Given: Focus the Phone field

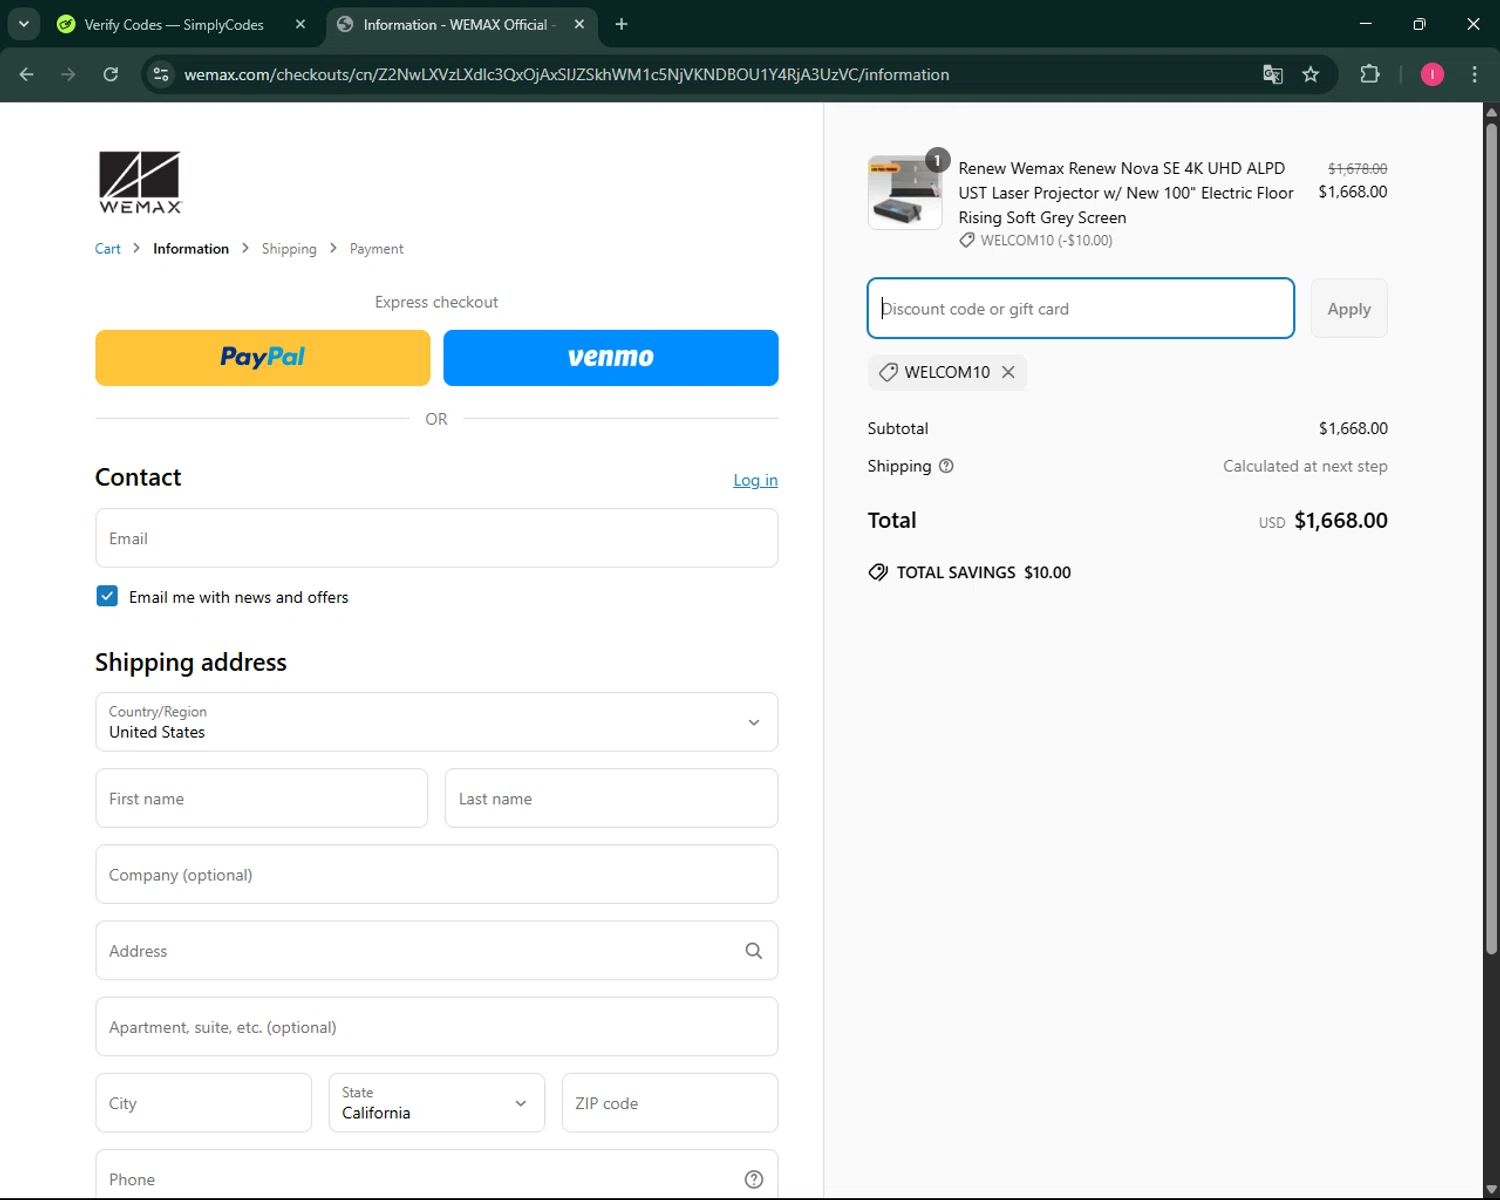Looking at the screenshot, I should pyautogui.click(x=437, y=1175).
